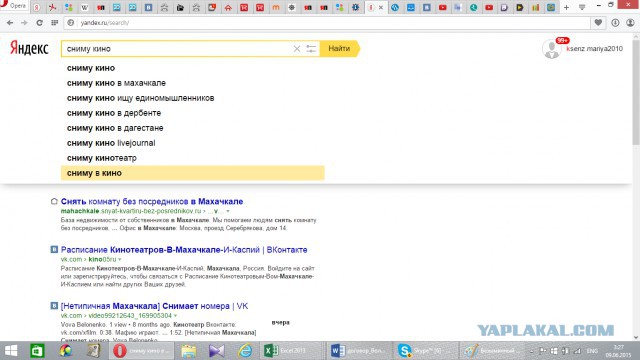
Task: Expand dropdown arrow next to mahachkale result URL
Action: tap(228, 211)
